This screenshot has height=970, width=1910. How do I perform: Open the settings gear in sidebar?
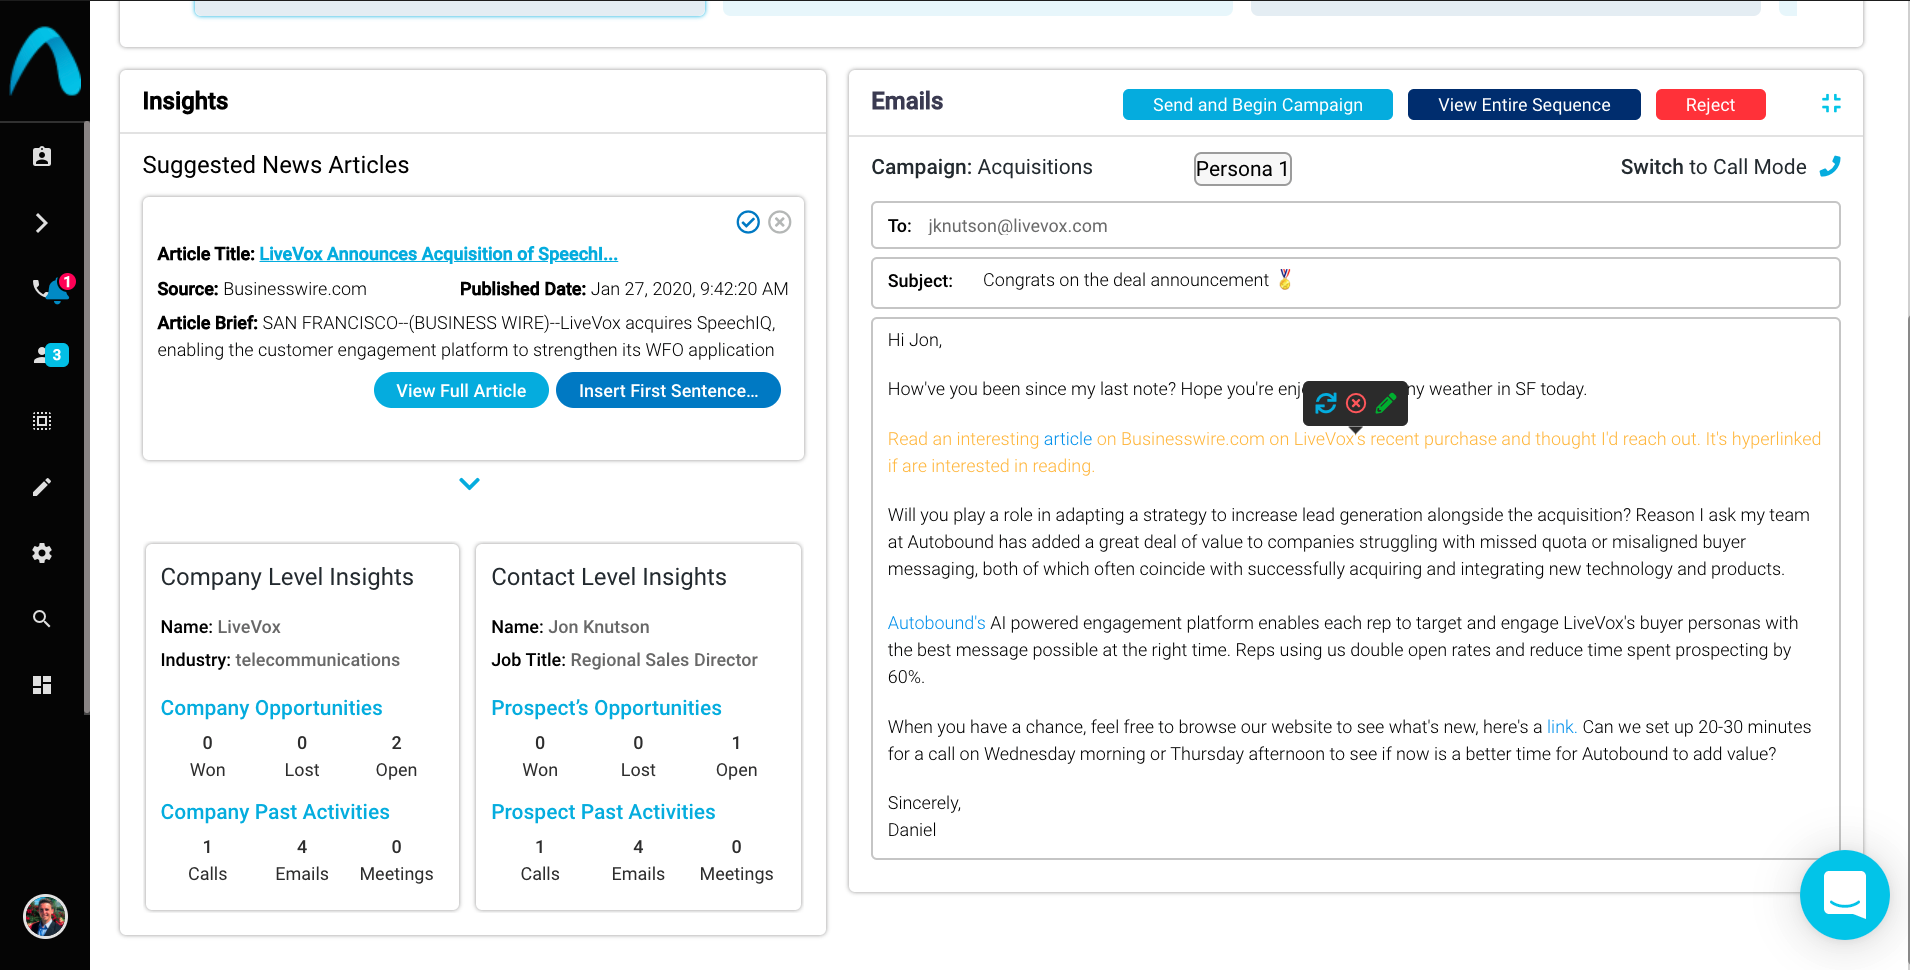42,553
